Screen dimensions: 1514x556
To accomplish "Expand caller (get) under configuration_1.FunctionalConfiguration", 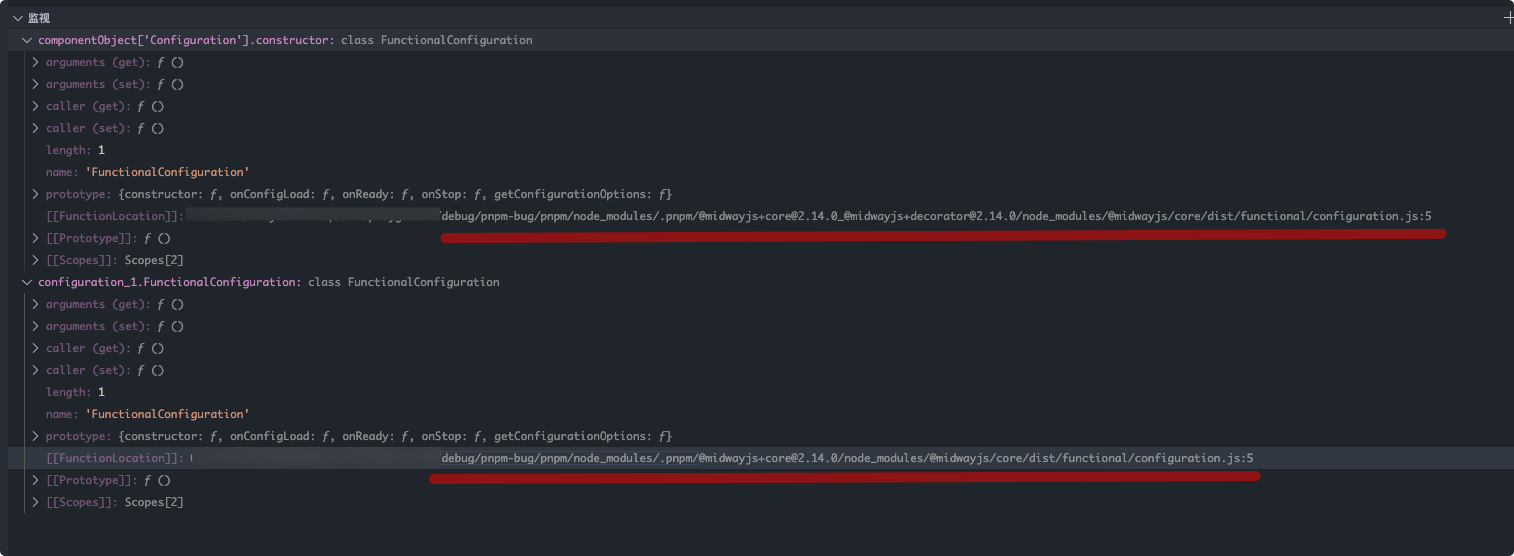I will [36, 348].
